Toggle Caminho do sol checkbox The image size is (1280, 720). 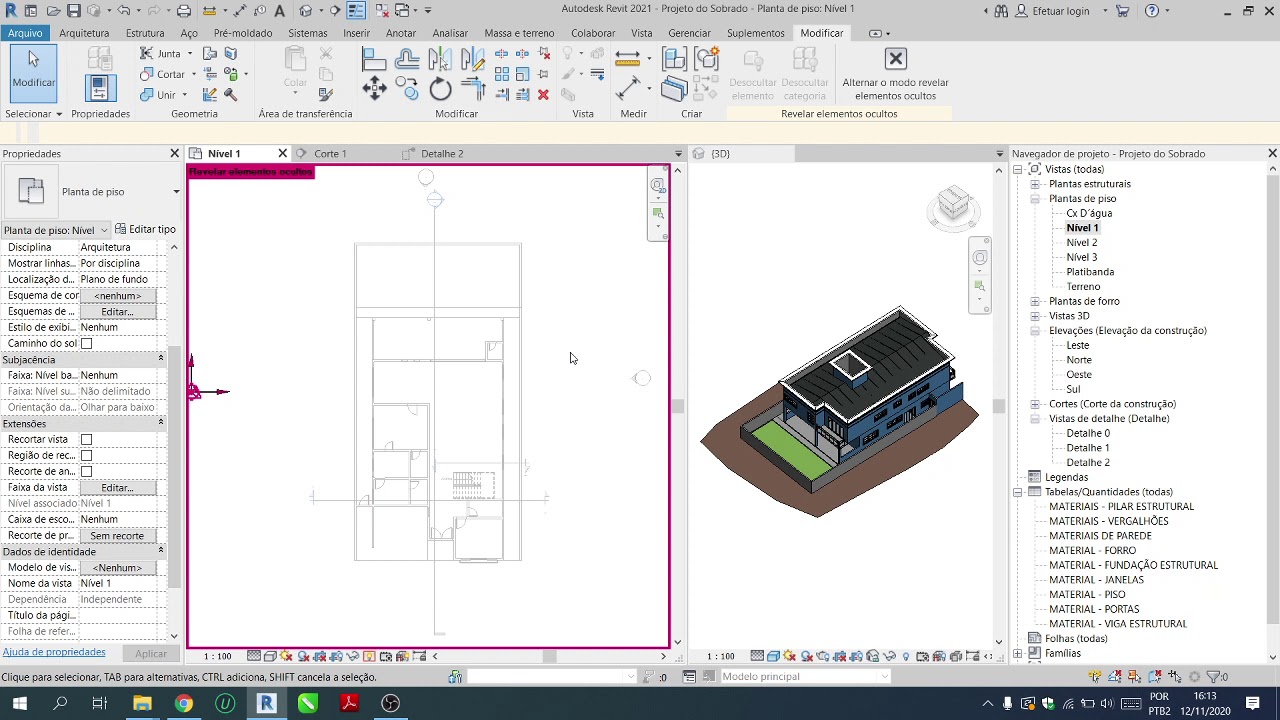pos(86,343)
